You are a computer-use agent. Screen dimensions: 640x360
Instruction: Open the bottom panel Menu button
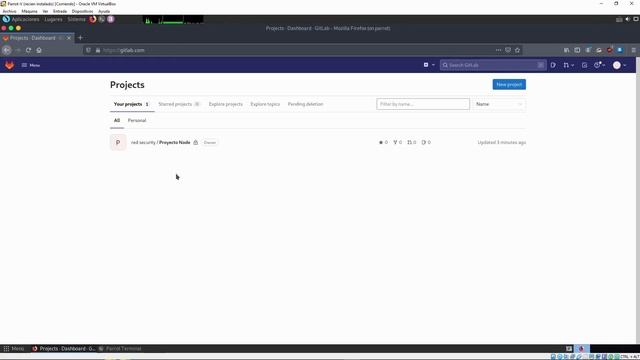[14, 349]
